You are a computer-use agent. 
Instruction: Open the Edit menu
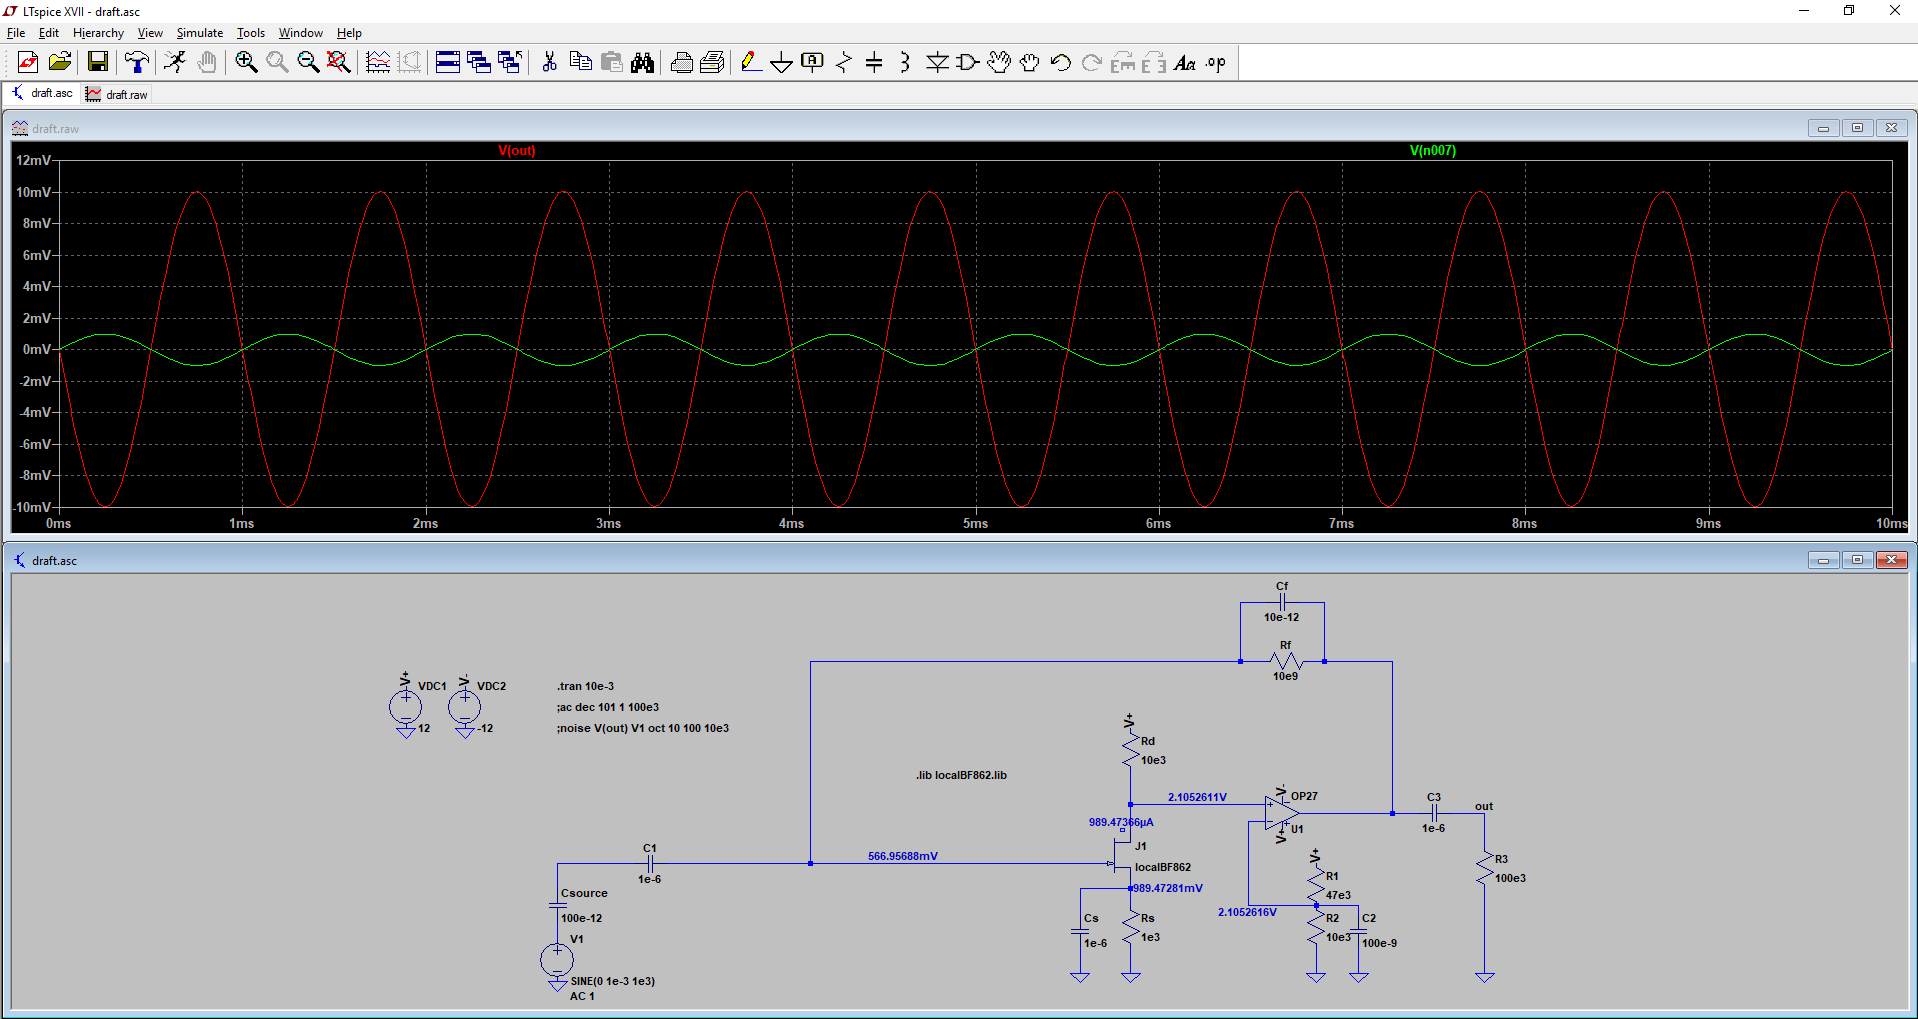[x=49, y=33]
